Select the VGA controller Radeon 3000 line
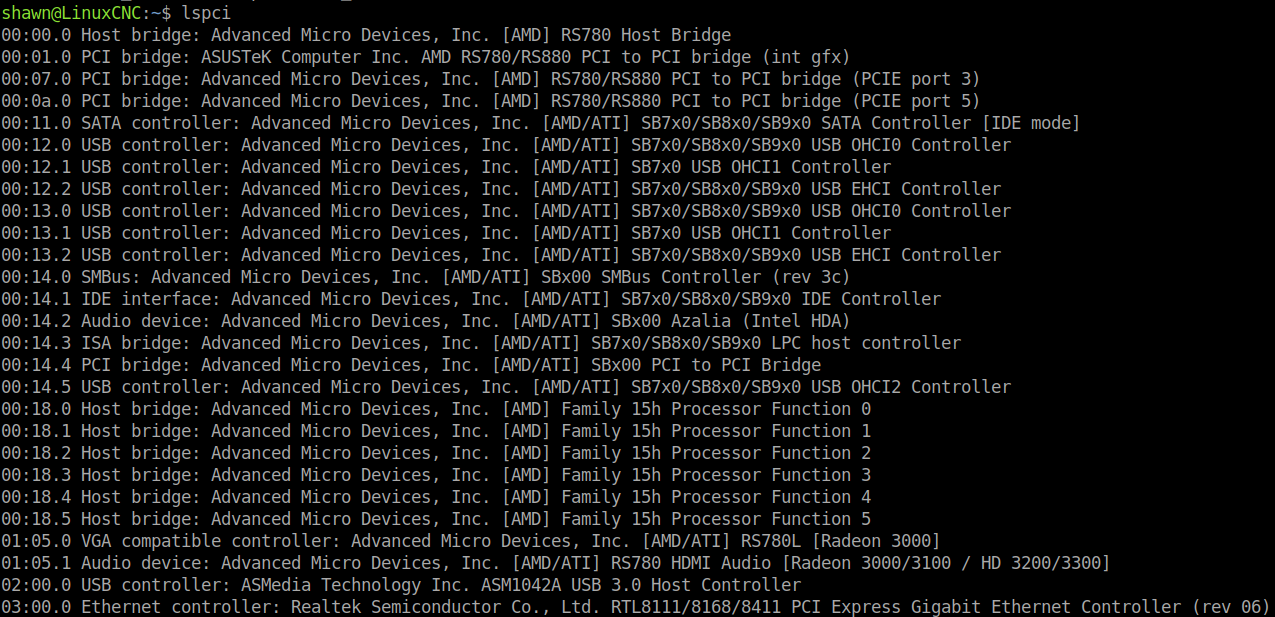 pyautogui.click(x=471, y=541)
